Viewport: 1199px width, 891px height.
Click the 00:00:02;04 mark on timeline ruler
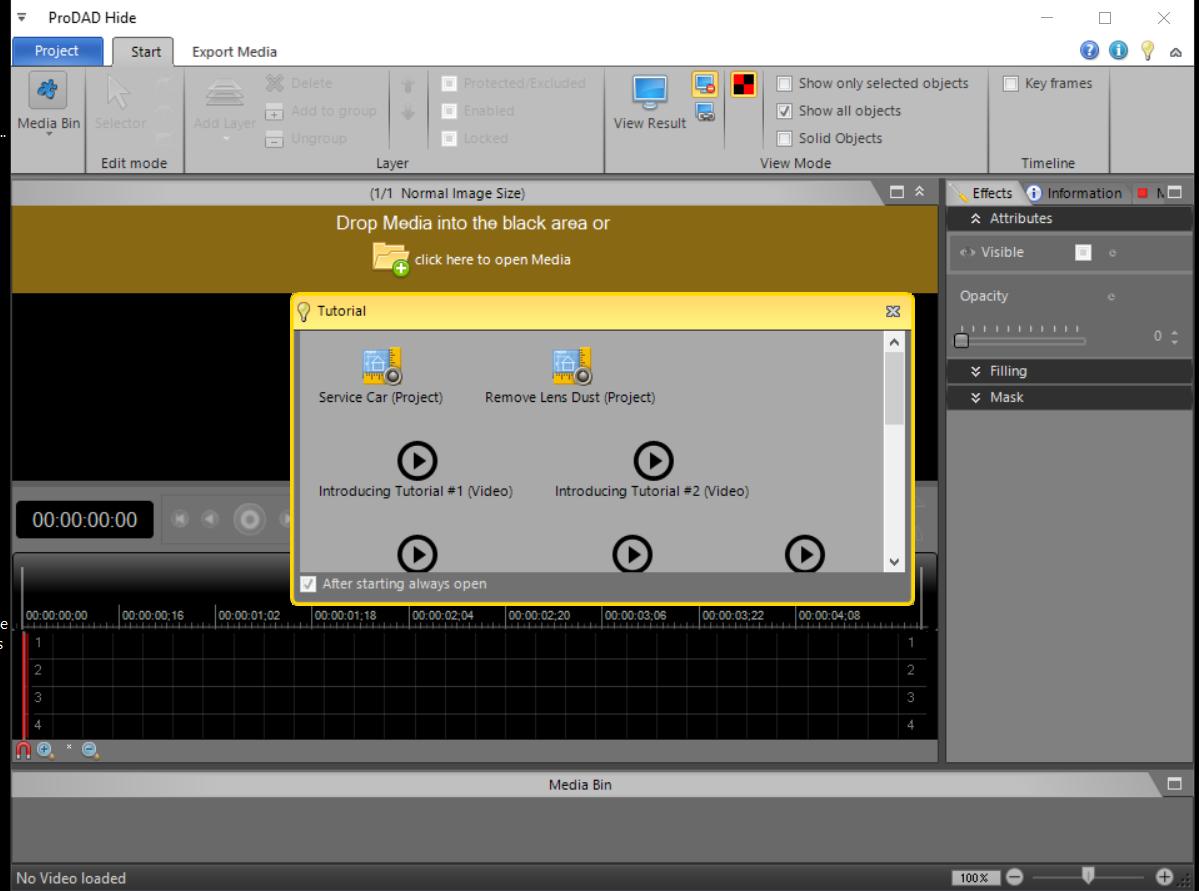coord(442,616)
